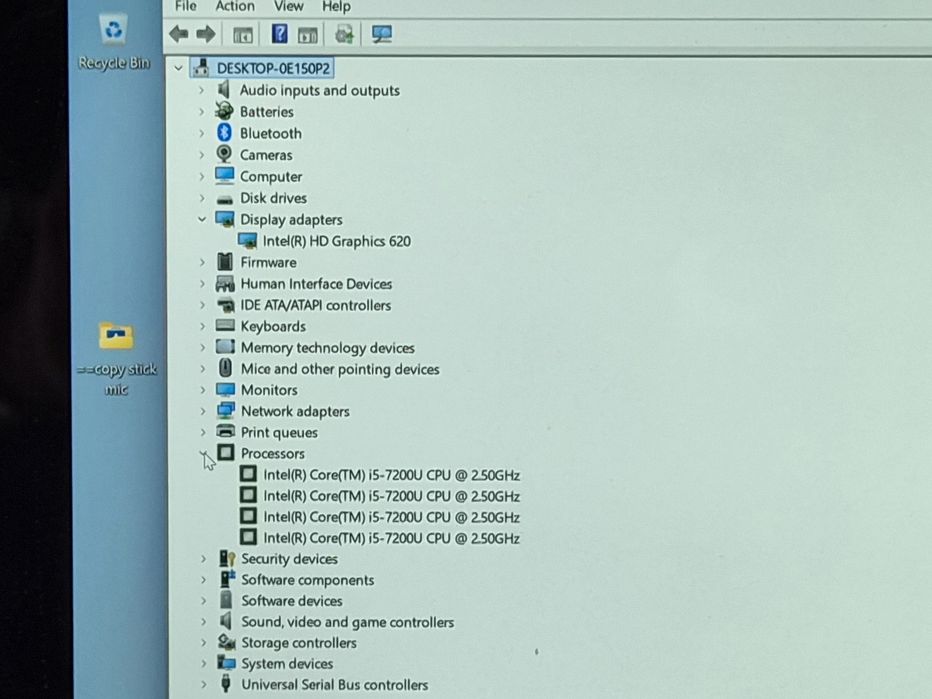Select the DESKTOP-0E150P2 computer name
932x699 pixels.
pyautogui.click(x=273, y=68)
